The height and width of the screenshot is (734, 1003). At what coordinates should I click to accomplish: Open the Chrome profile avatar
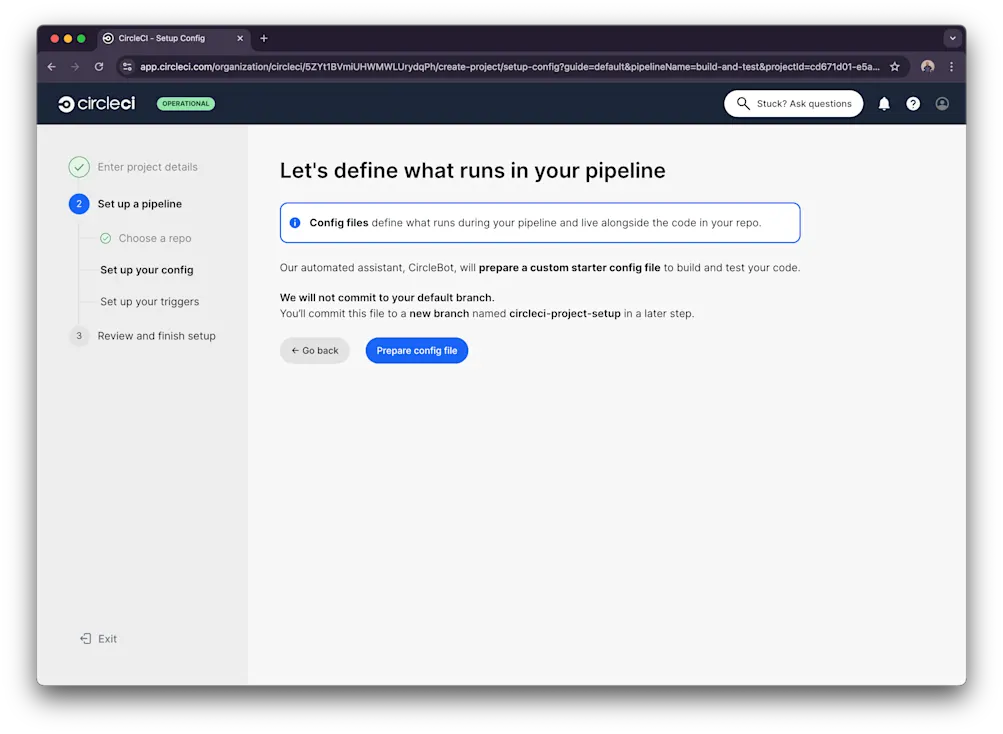(x=927, y=67)
